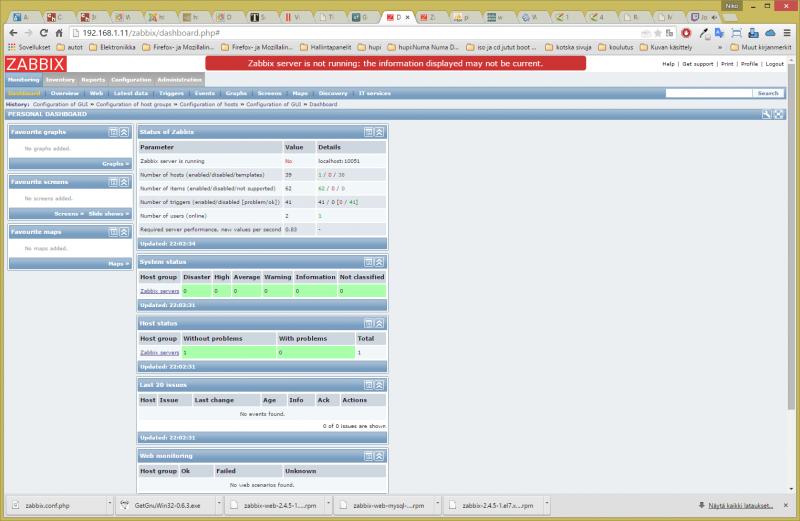Click the Search button

pos(768,93)
